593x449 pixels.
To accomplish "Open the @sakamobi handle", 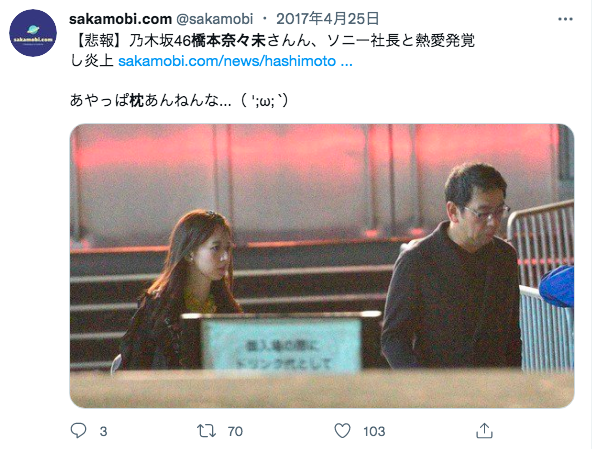I will [215, 19].
